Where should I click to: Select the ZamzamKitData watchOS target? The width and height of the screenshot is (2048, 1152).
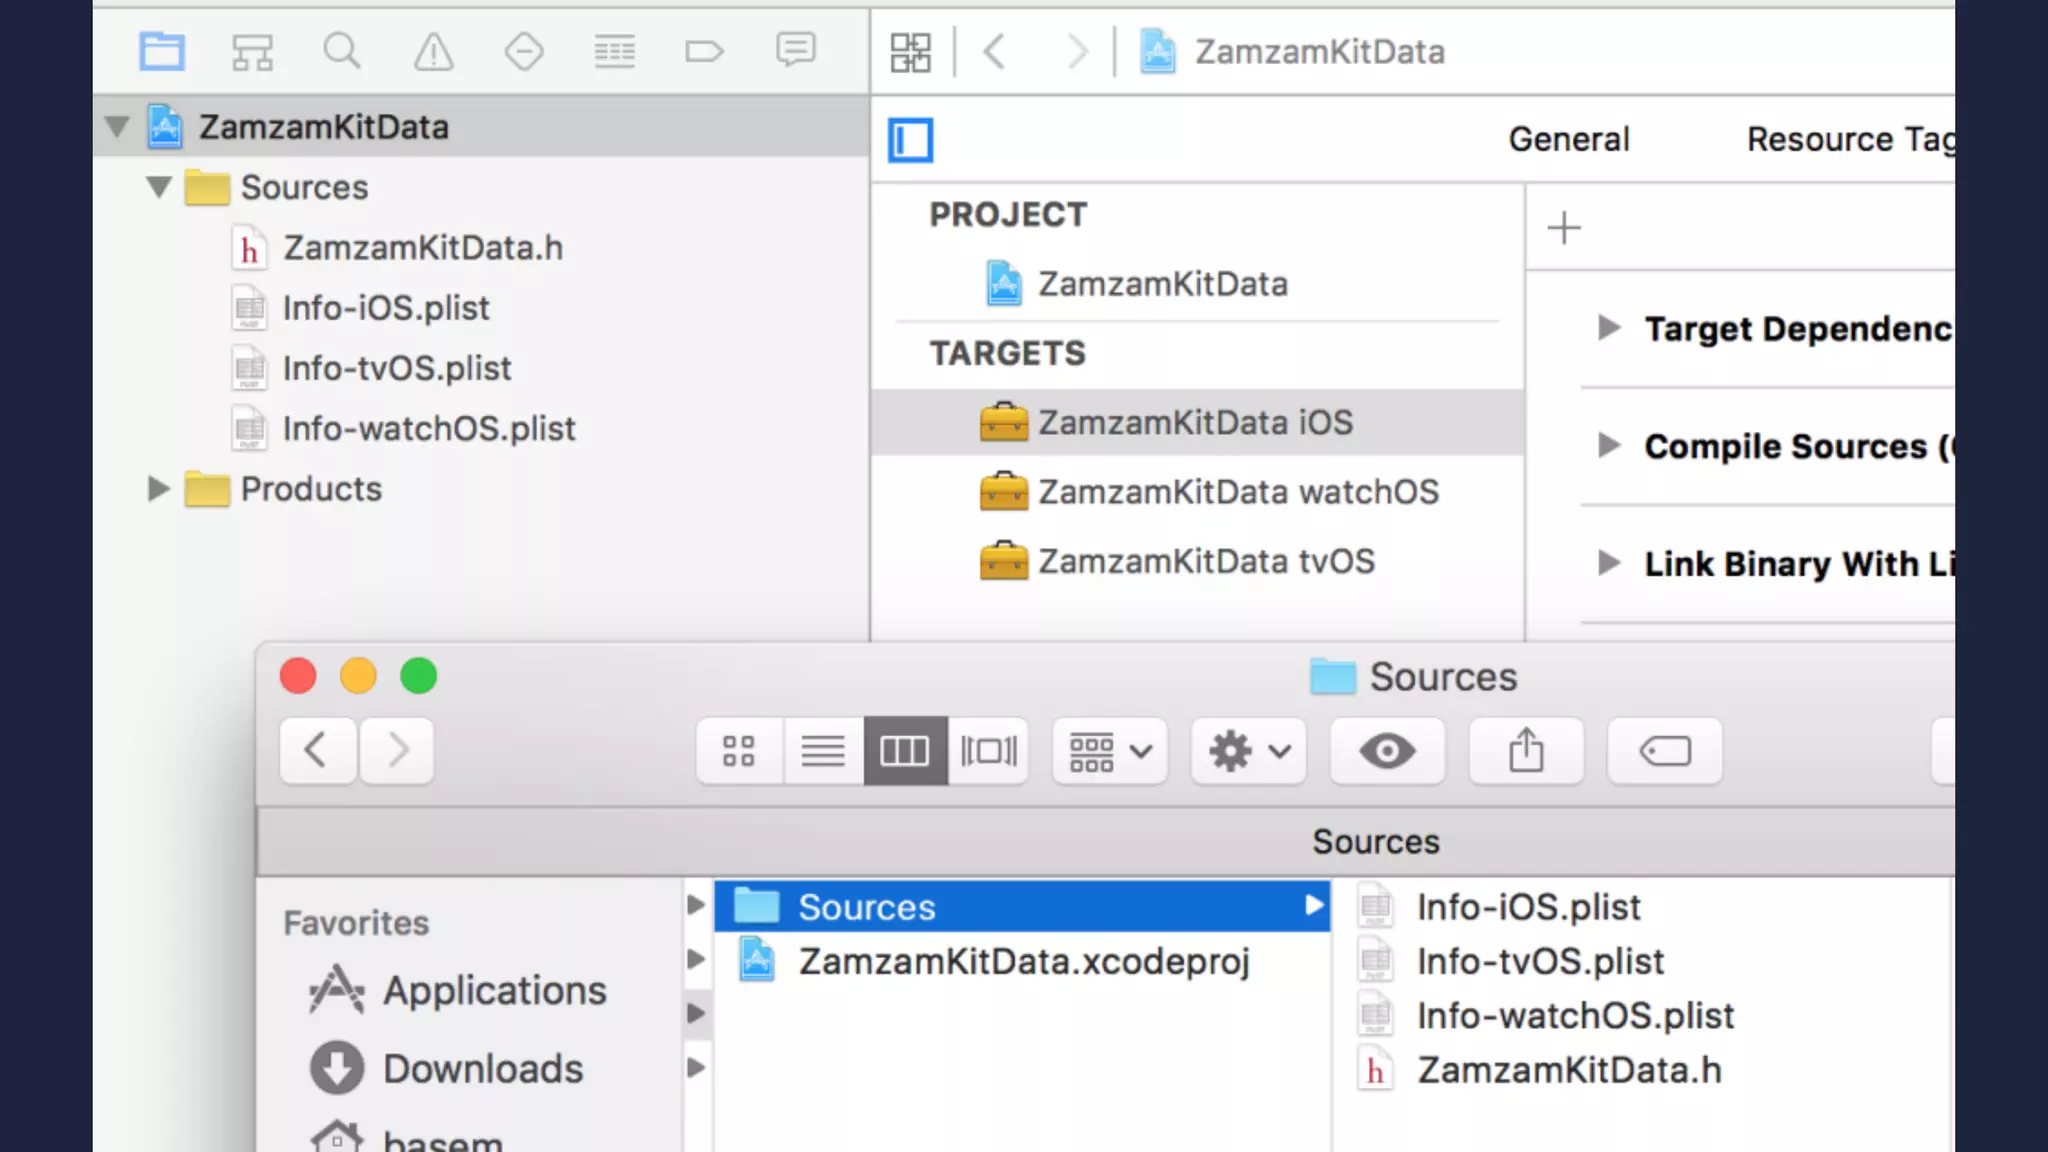click(x=1237, y=492)
